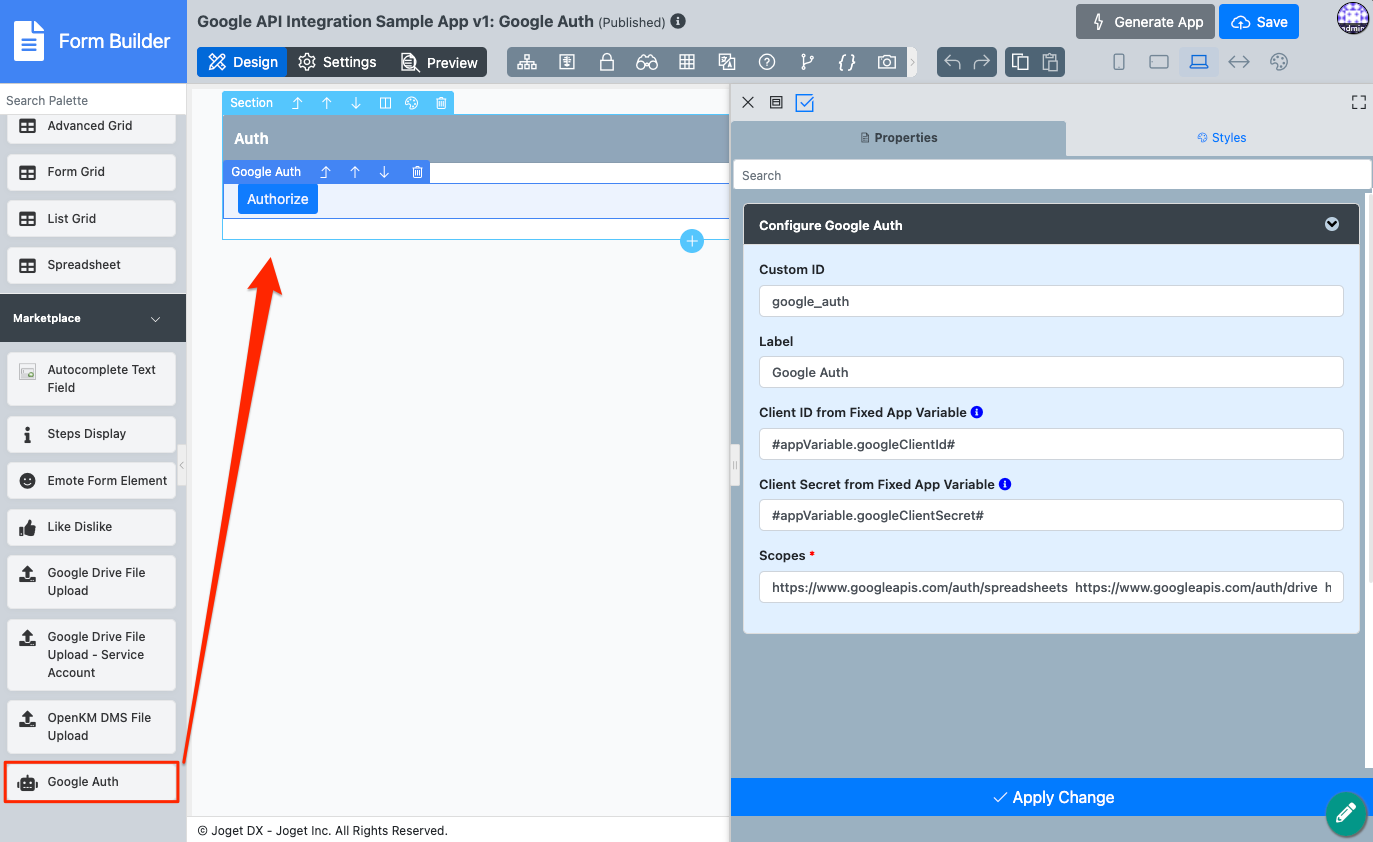The width and height of the screenshot is (1373, 842).
Task: Click the window-layout icon next to the panel close icon
Action: 776,102
